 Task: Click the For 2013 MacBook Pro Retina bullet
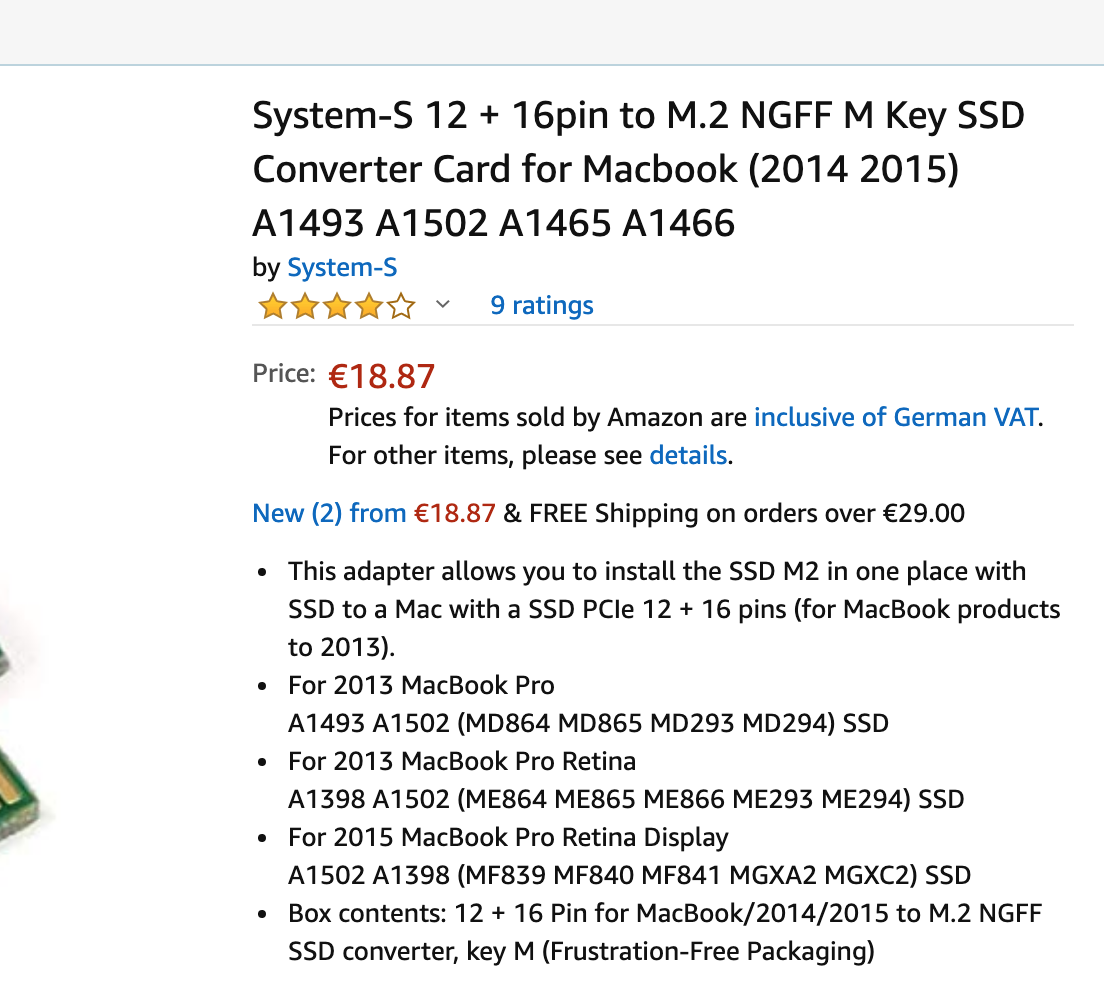point(626,780)
